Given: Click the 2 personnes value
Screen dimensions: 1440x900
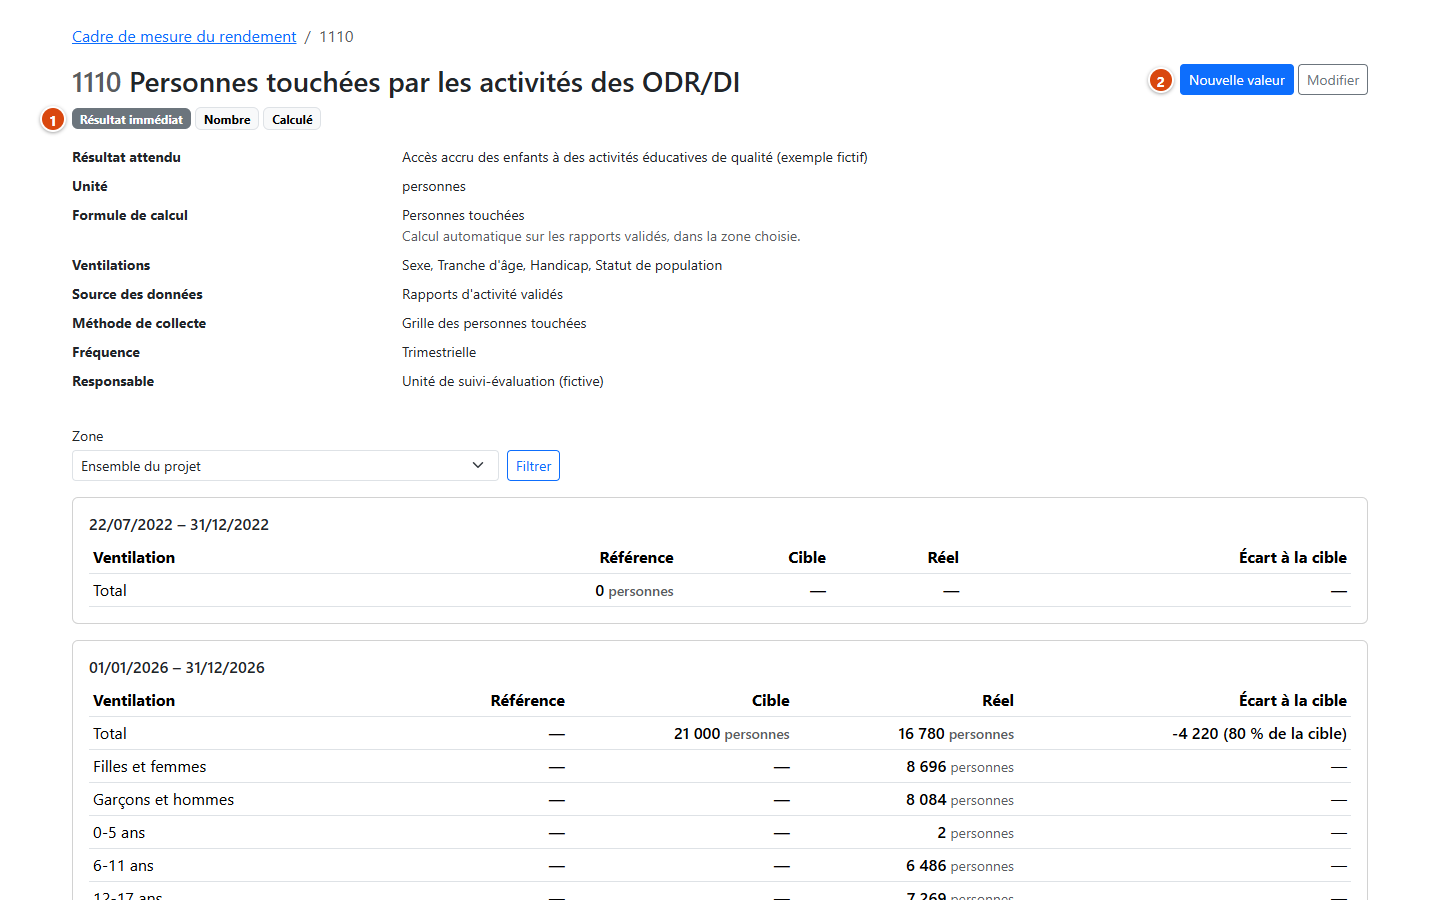Looking at the screenshot, I should [x=976, y=833].
